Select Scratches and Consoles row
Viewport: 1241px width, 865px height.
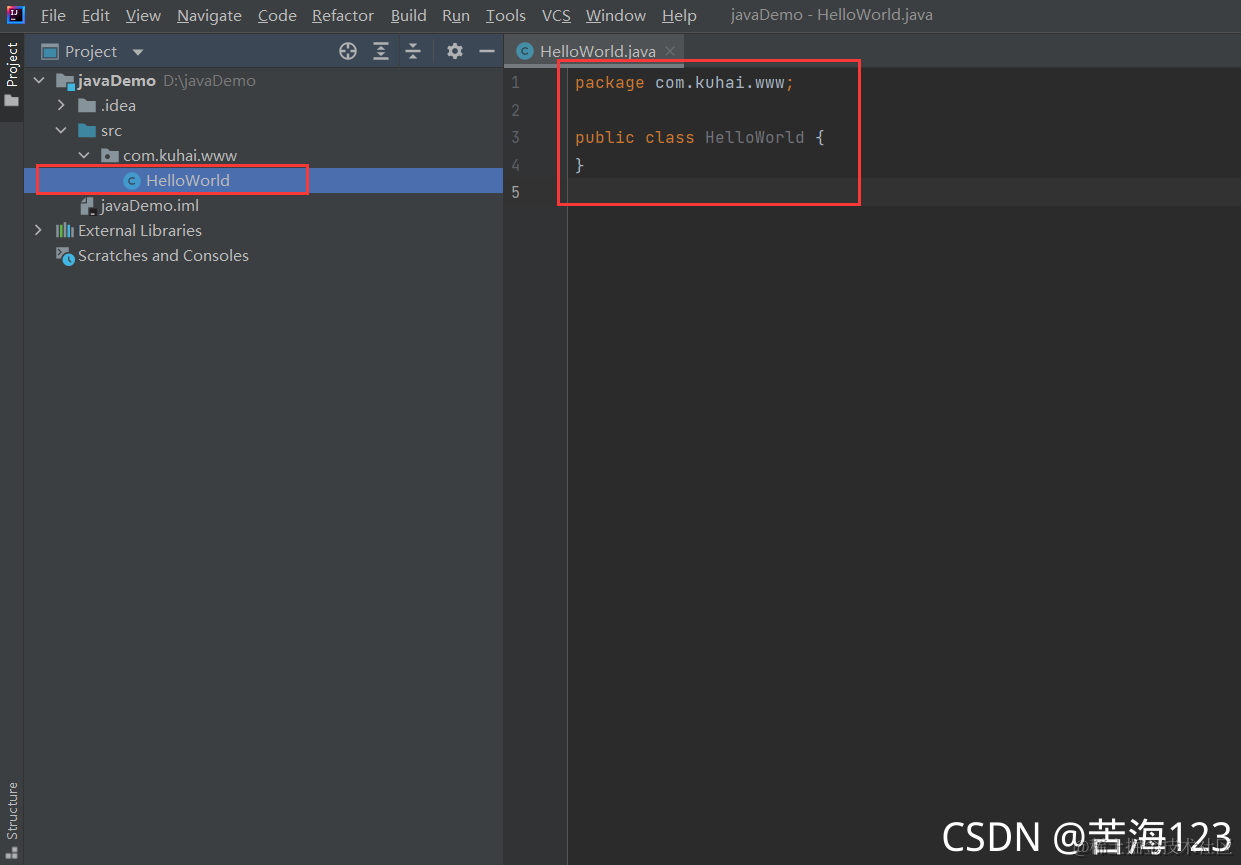(x=264, y=256)
